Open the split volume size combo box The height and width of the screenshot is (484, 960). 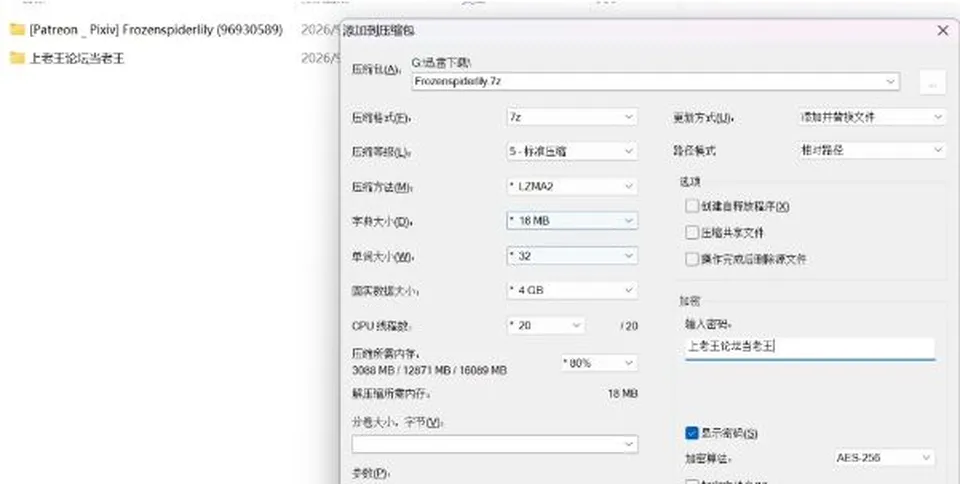[x=495, y=444]
